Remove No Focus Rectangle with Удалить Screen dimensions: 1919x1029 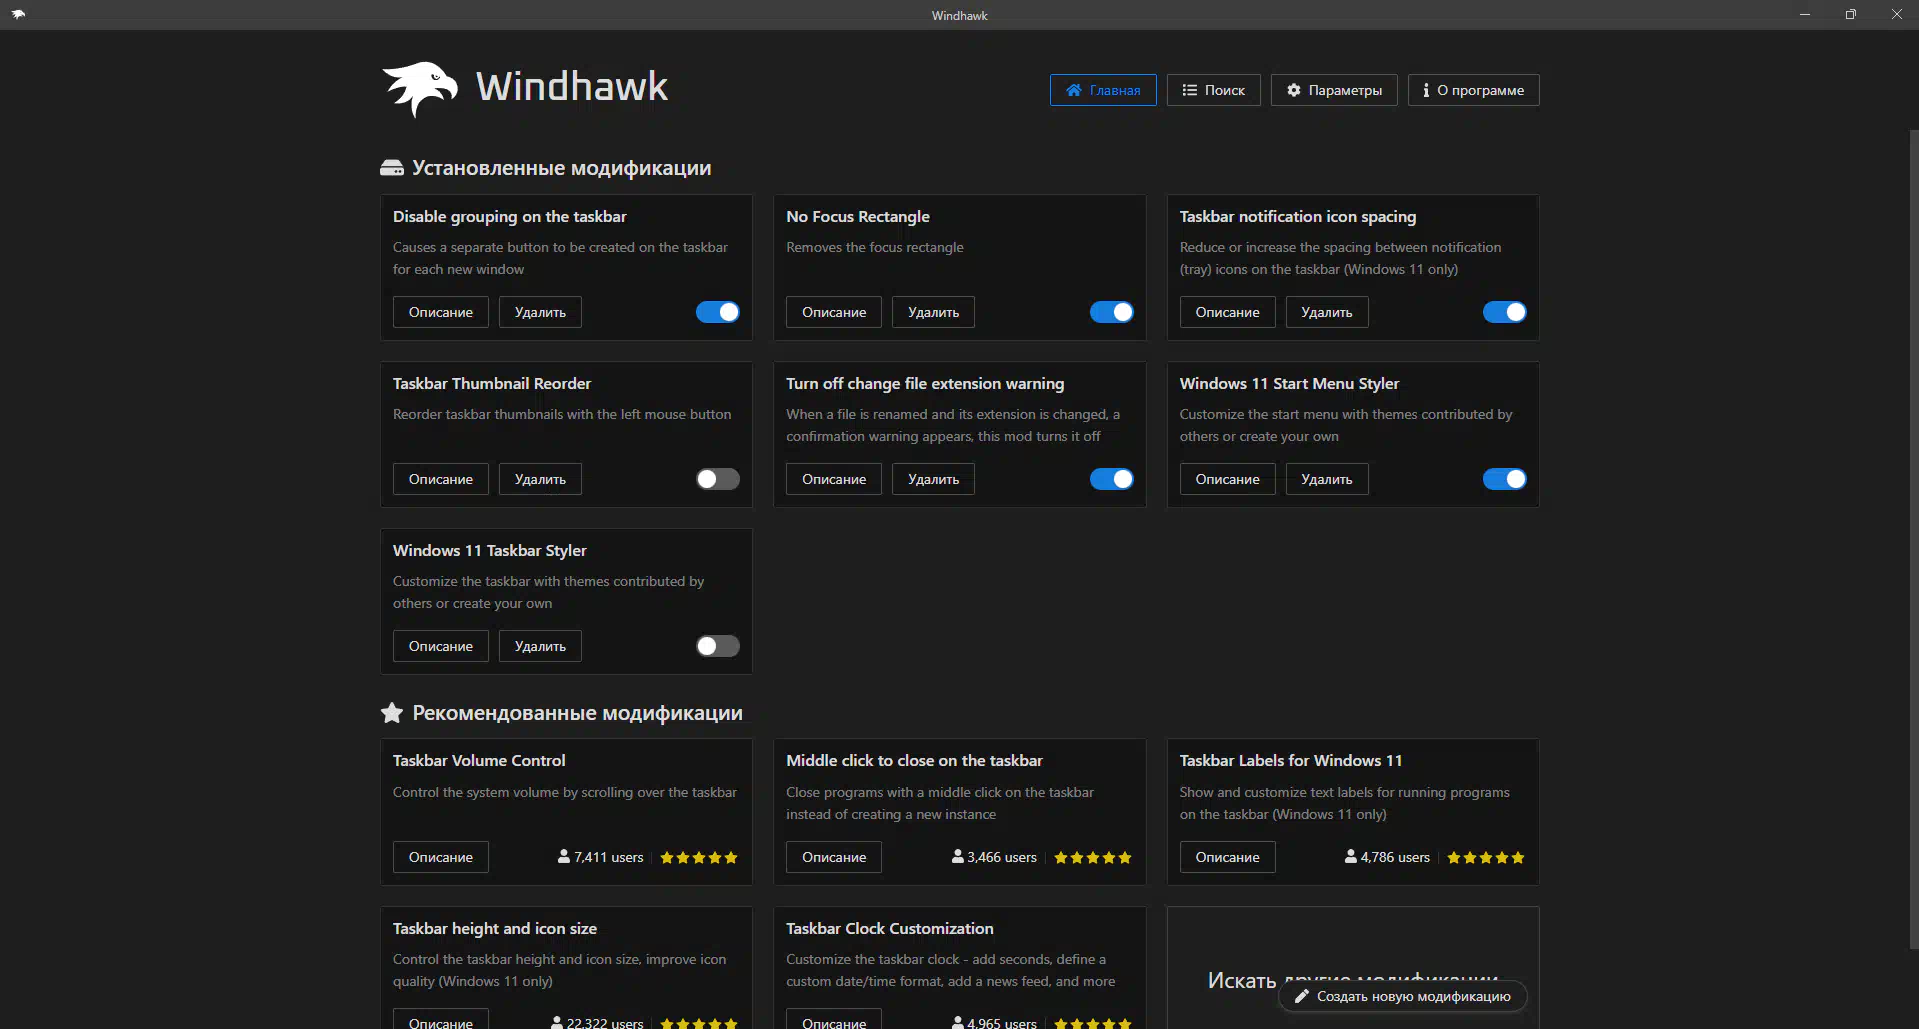point(933,312)
